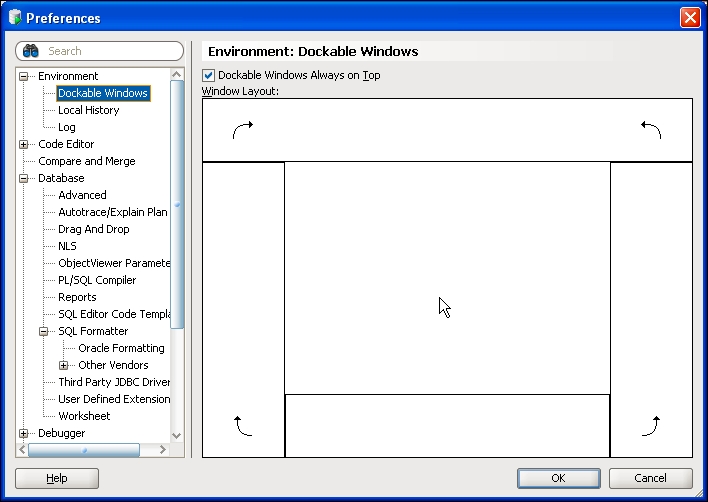Viewport: 708px width, 502px height.
Task: Select Autotrace/Explain Plan entry
Action: (113, 212)
